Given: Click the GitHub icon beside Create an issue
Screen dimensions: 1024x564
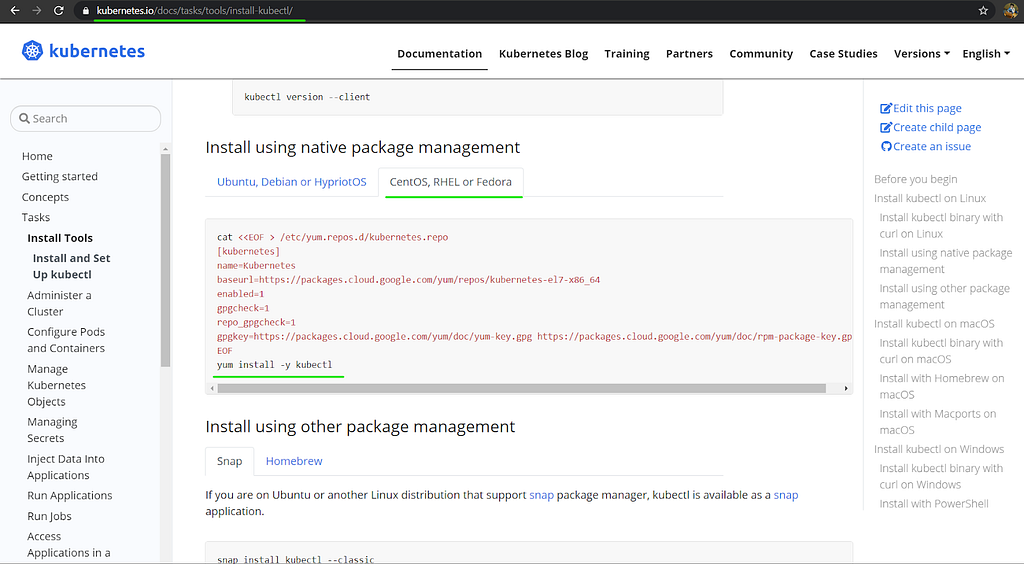Looking at the screenshot, I should point(886,146).
